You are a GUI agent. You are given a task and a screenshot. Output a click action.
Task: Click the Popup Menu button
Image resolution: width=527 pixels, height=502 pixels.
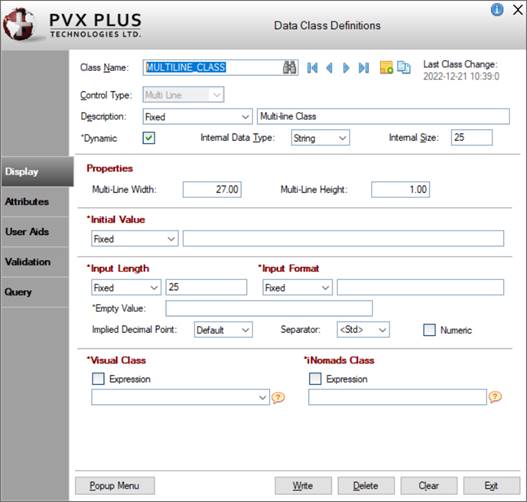115,486
